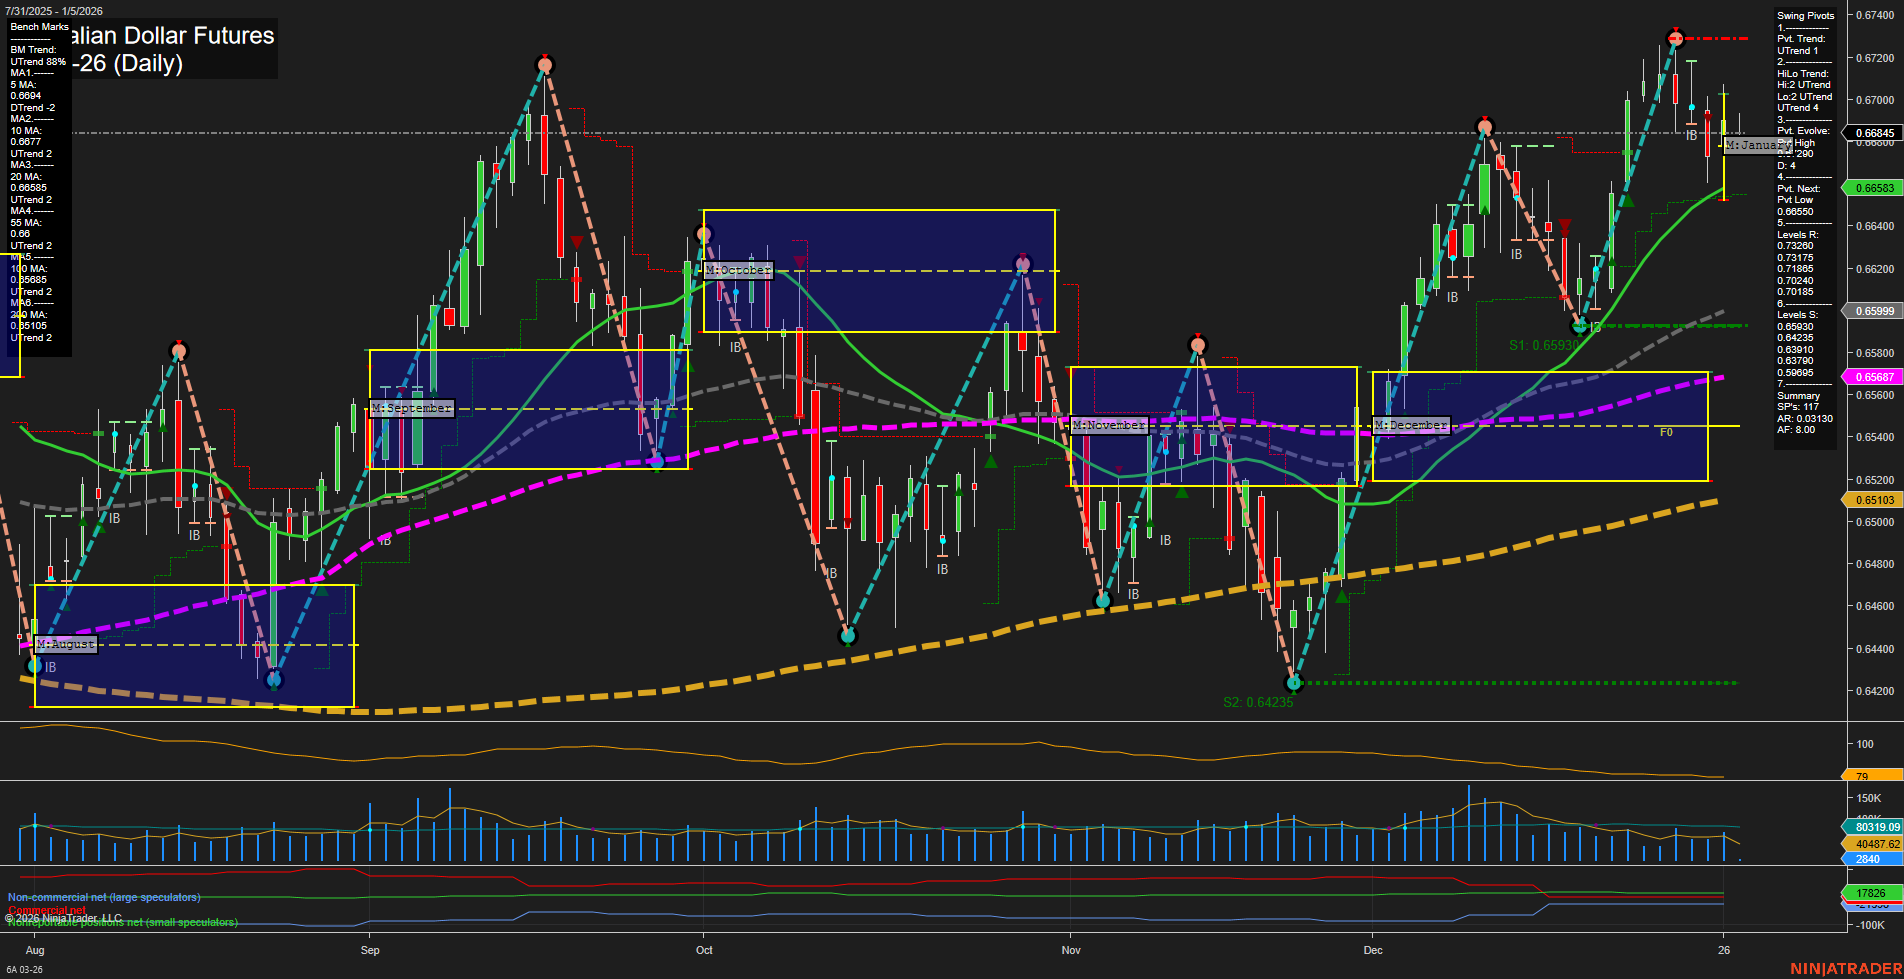The image size is (1904, 979).
Task: Click the M:October month label box
Action: [x=737, y=270]
